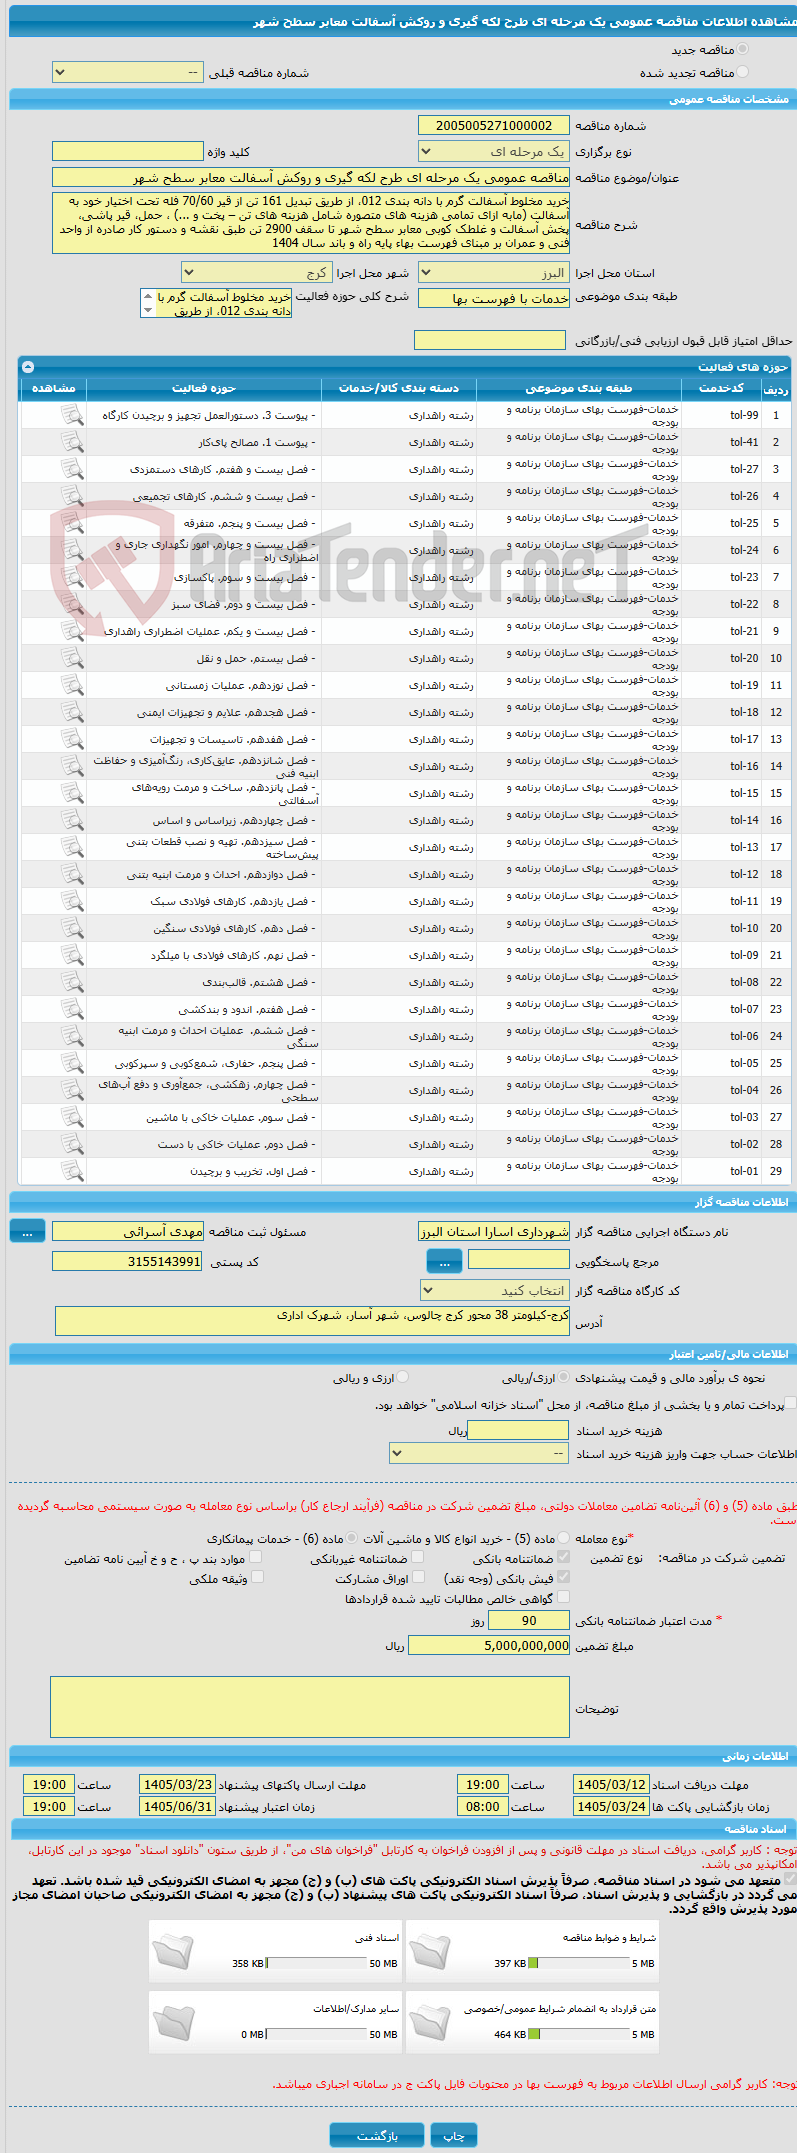Open کد کارگاه مناقصه گزار dropdown
Image resolution: width=797 pixels, height=2153 pixels.
tap(494, 1291)
